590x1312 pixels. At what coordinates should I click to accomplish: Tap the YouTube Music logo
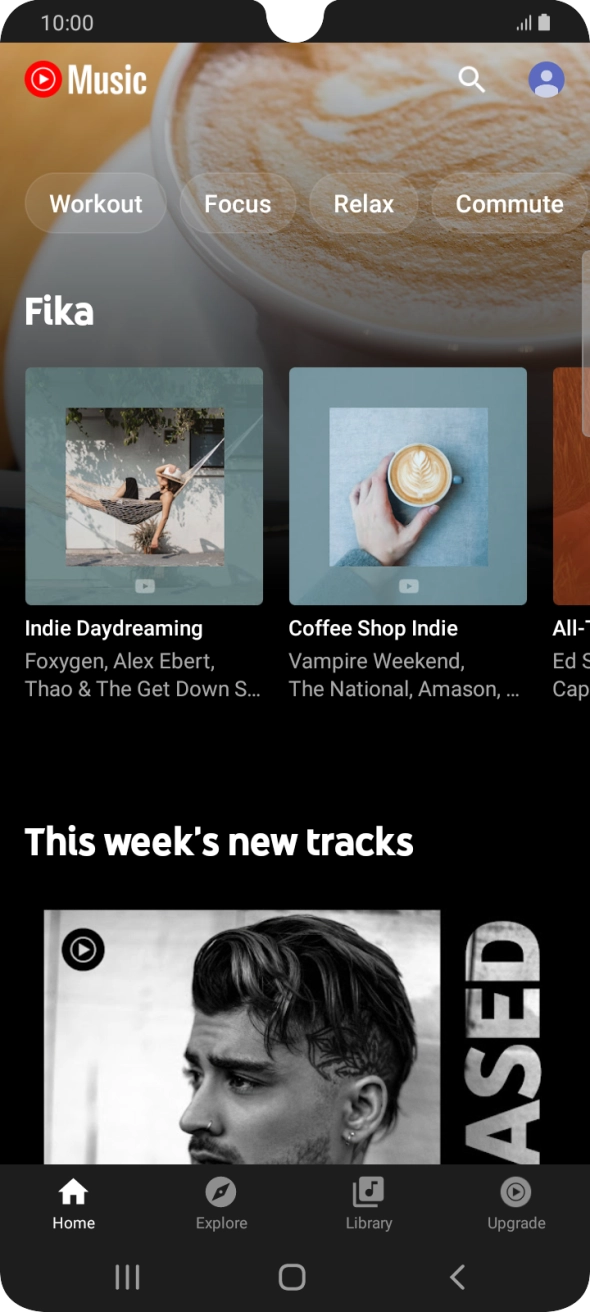coord(86,79)
